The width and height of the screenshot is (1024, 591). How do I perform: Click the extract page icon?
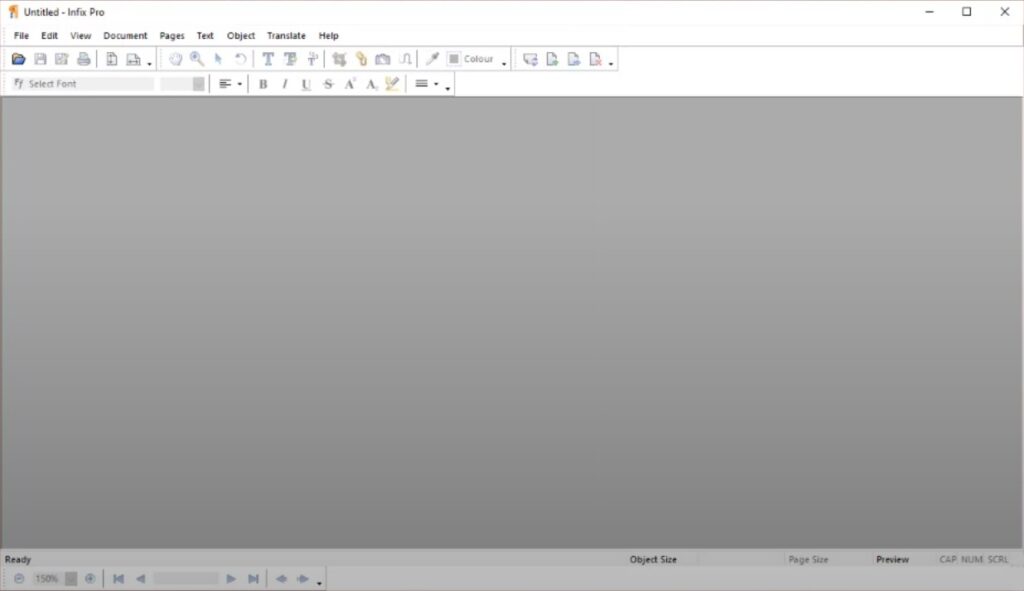(573, 59)
